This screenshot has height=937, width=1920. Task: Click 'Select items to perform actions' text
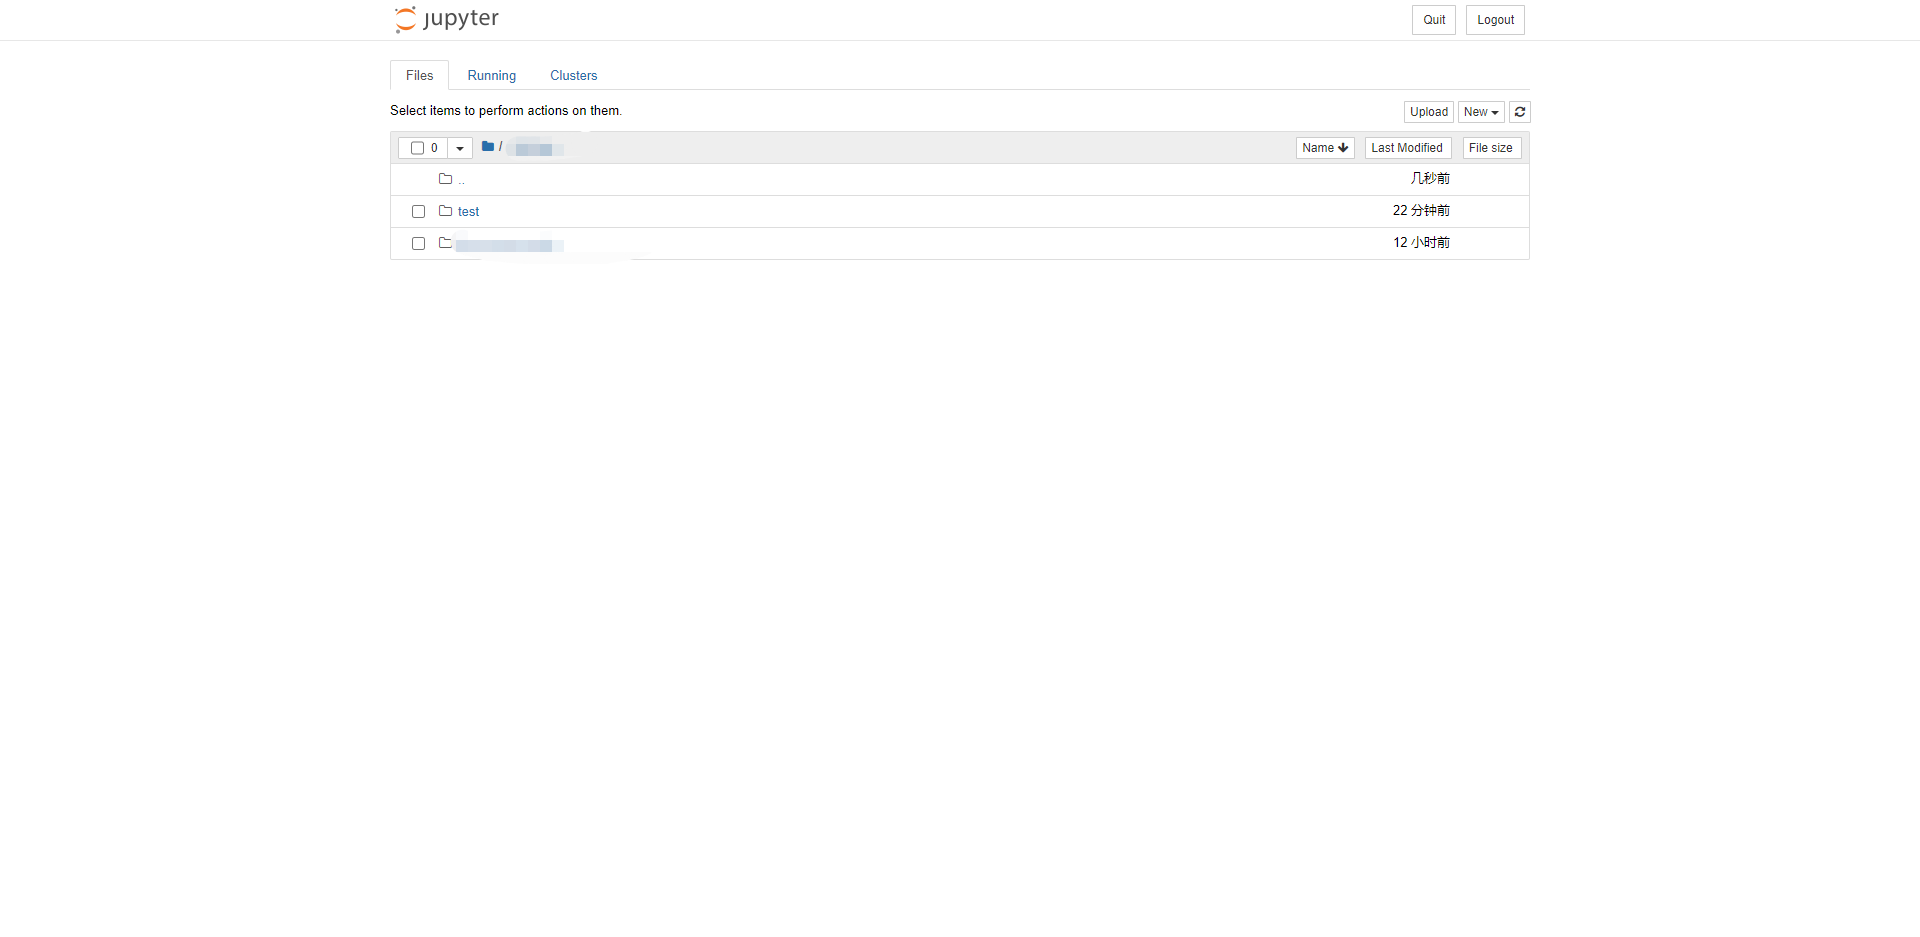pos(506,111)
